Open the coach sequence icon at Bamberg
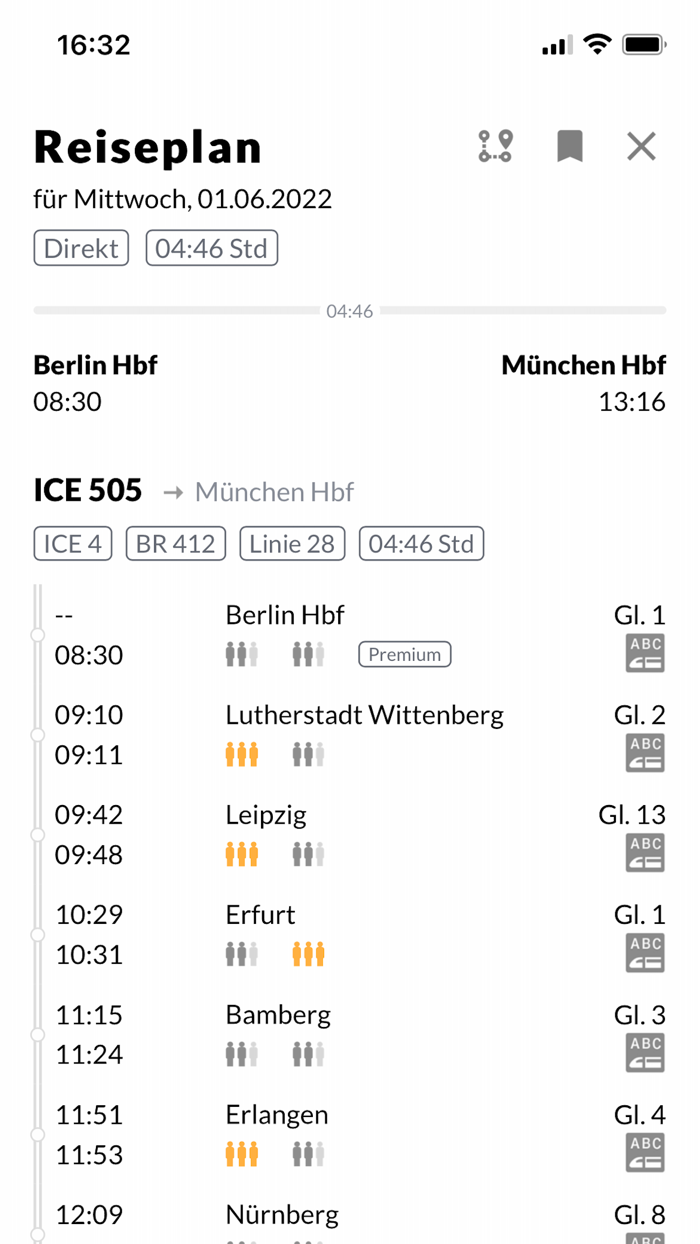This screenshot has width=700, height=1244. click(x=644, y=1052)
